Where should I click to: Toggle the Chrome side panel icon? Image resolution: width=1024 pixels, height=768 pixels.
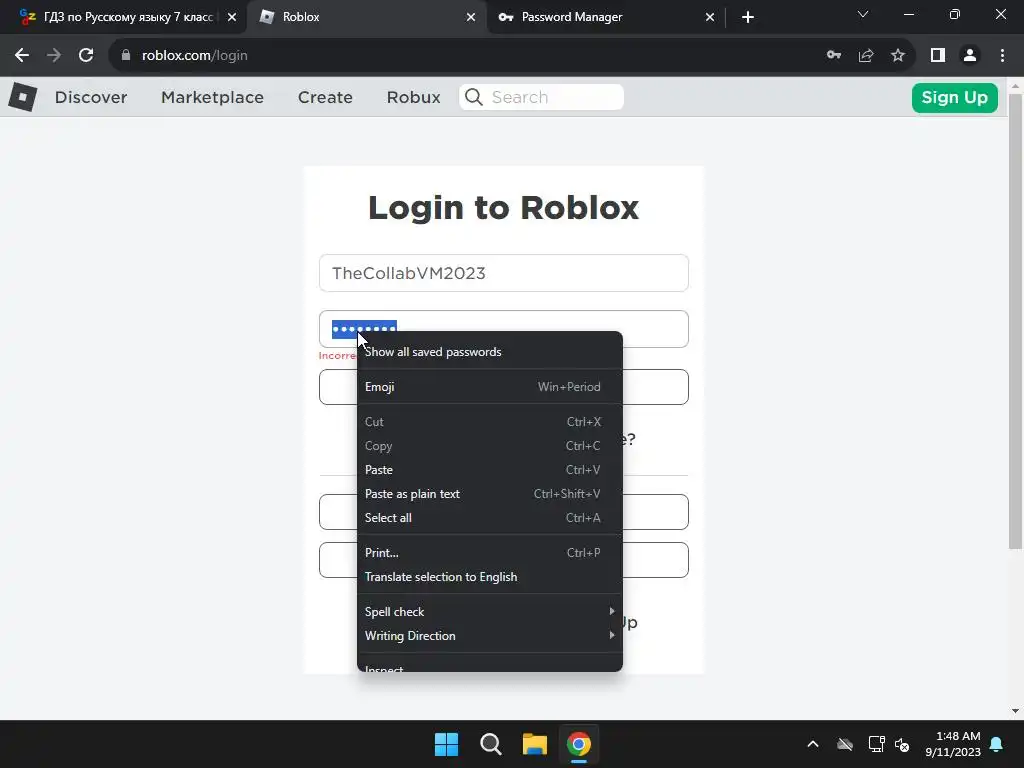[x=938, y=56]
